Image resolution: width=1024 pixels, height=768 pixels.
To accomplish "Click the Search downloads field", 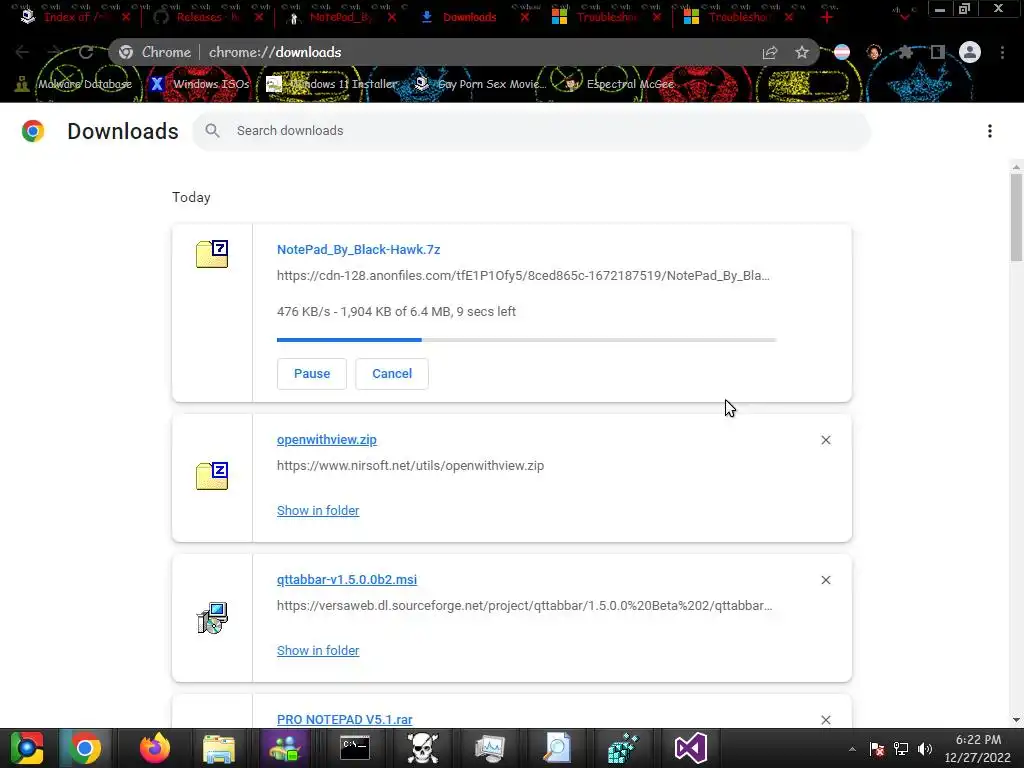I will click(x=531, y=131).
